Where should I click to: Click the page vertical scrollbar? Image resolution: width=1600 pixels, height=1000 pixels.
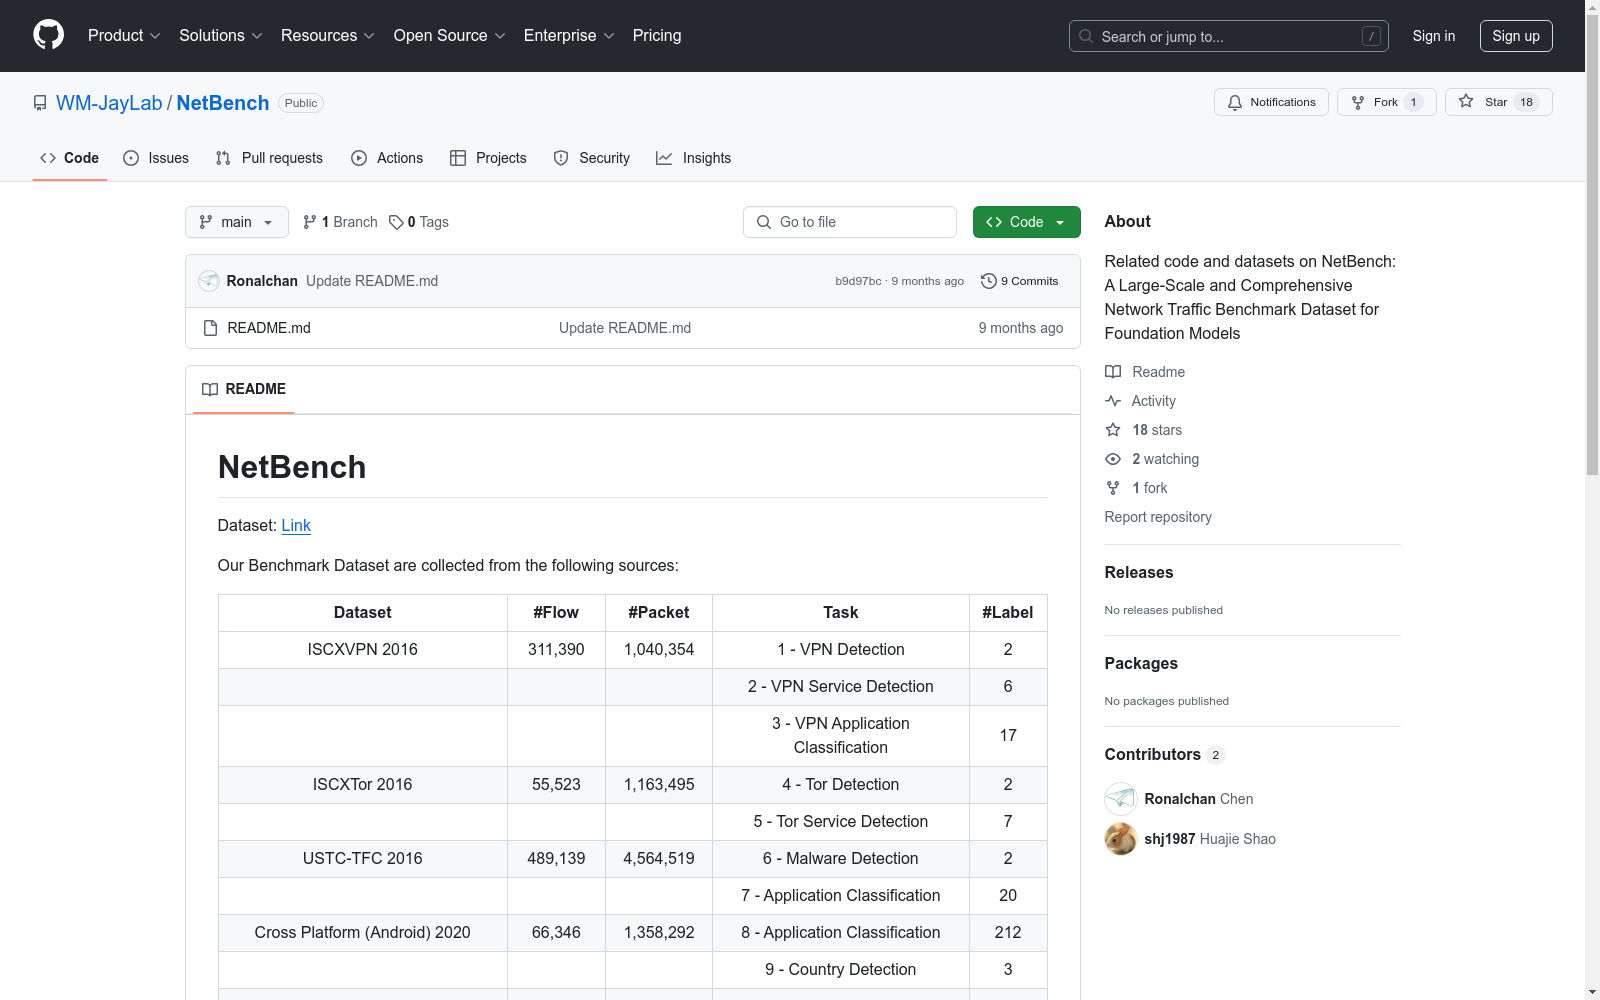(1592, 300)
